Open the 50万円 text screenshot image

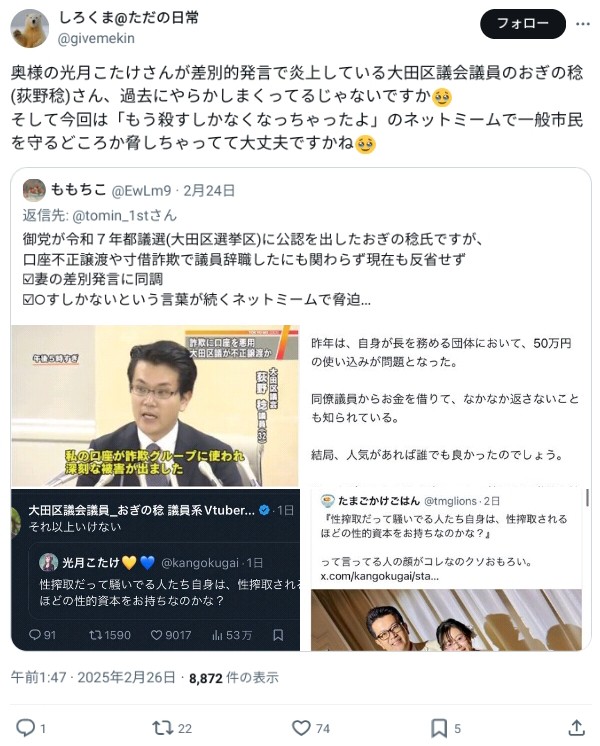pyautogui.click(x=446, y=406)
